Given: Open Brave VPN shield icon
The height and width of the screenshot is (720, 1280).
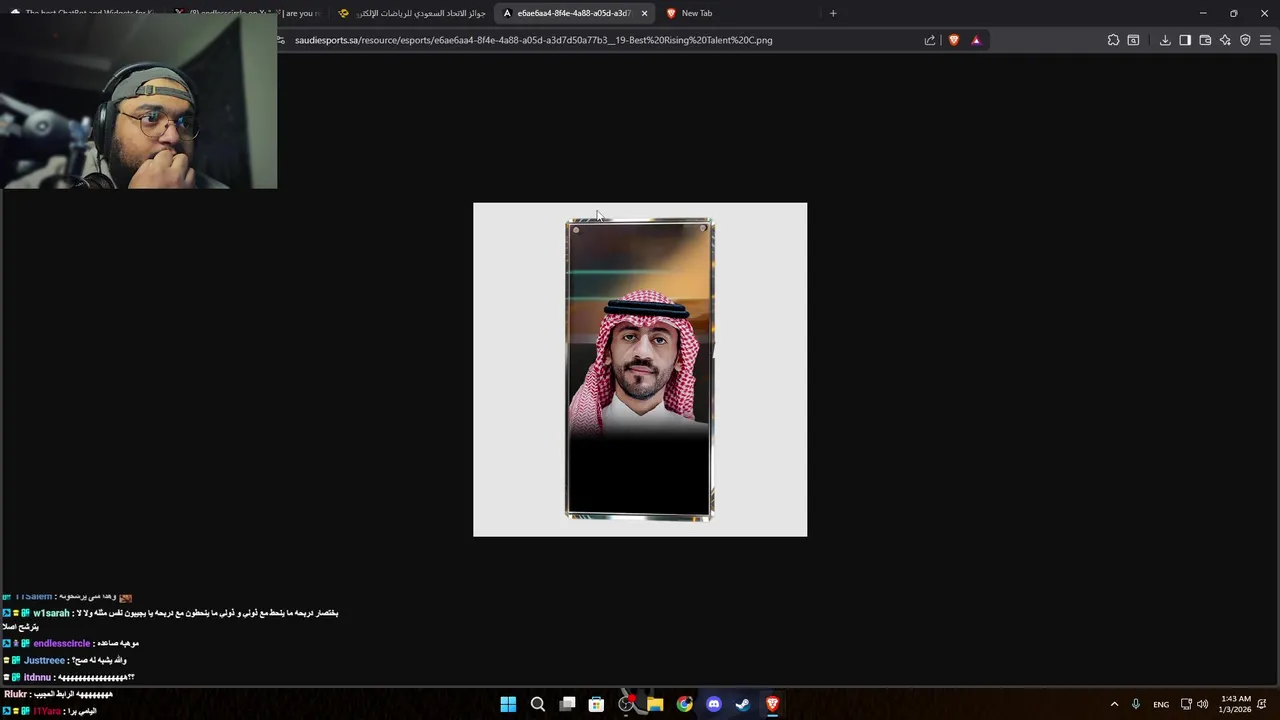Looking at the screenshot, I should (1245, 40).
